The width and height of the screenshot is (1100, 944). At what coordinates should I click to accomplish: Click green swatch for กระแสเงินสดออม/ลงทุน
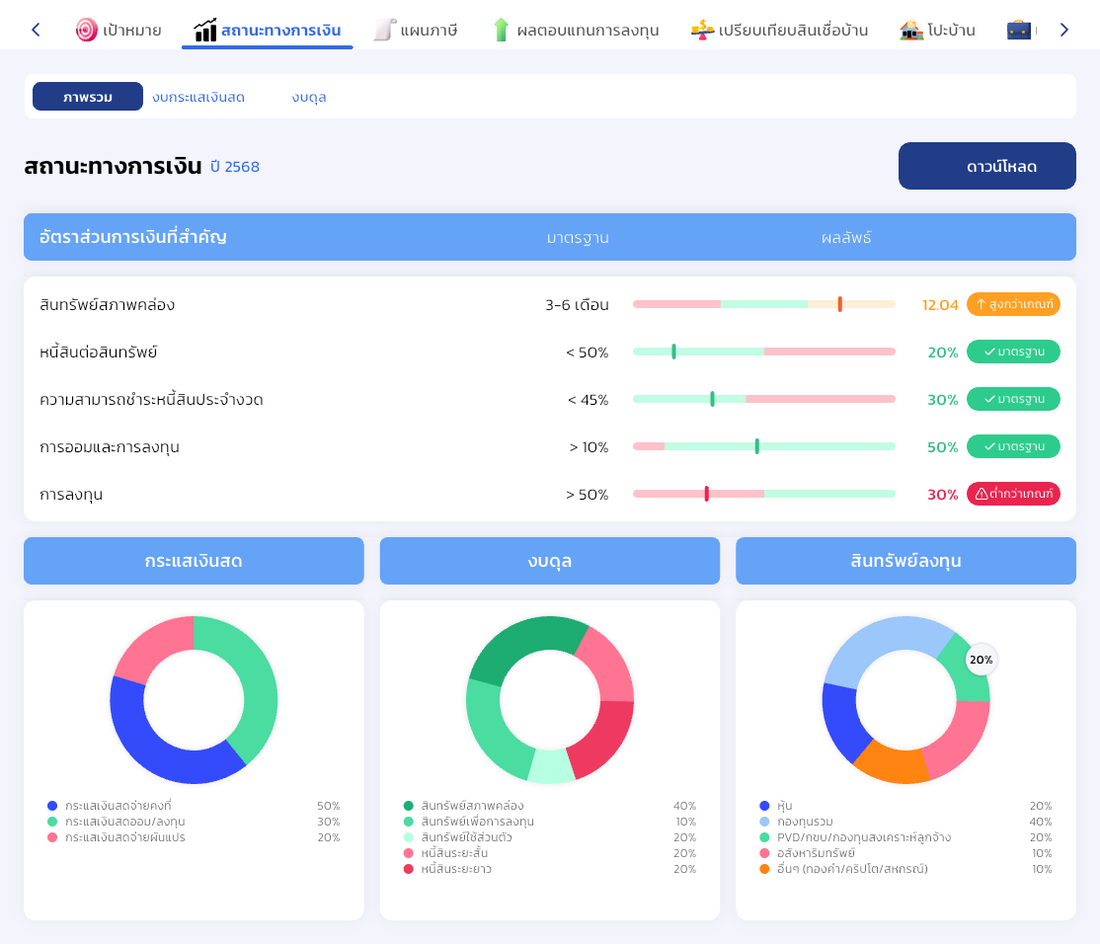[x=52, y=821]
